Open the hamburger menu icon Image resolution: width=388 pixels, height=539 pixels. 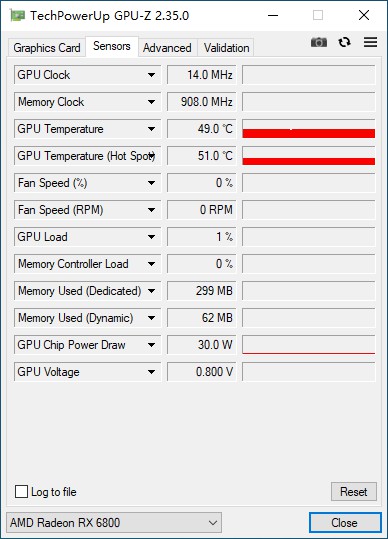click(x=370, y=42)
